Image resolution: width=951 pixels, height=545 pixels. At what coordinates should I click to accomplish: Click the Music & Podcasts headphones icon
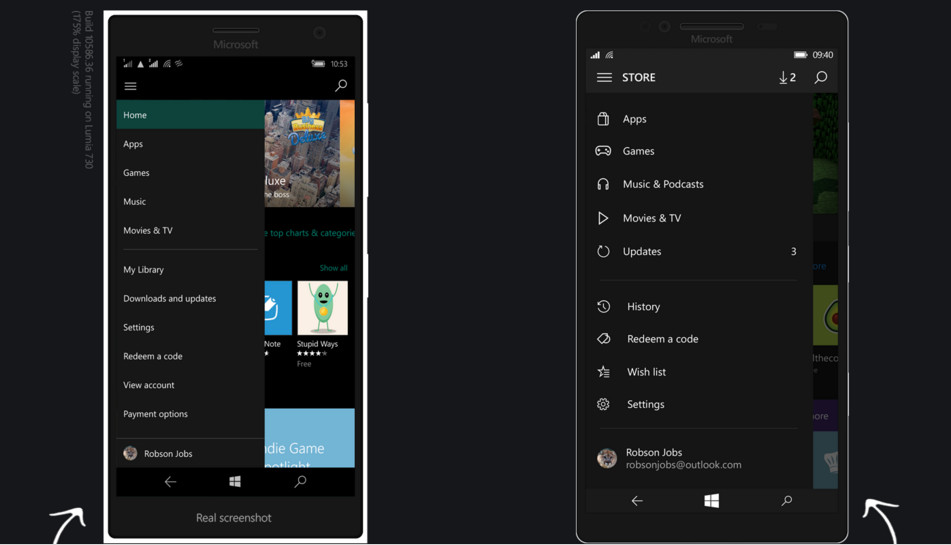pos(603,184)
